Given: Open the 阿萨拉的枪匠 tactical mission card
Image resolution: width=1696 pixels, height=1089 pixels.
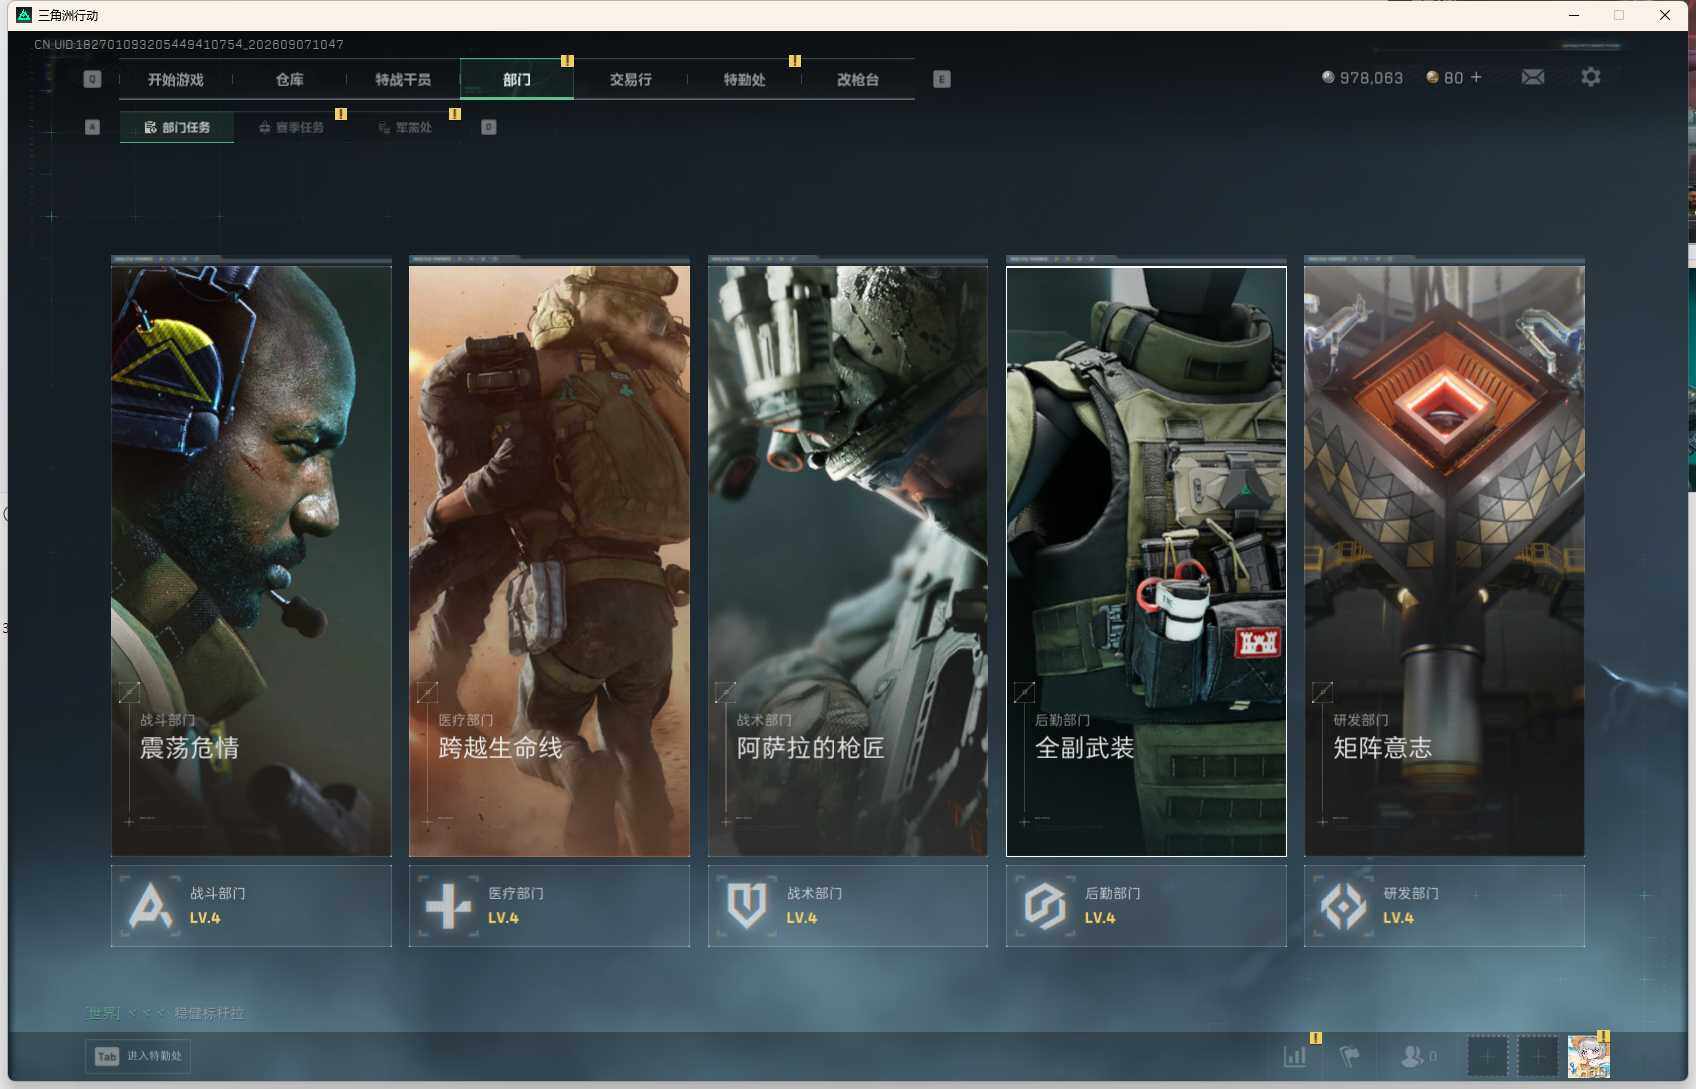Looking at the screenshot, I should click(x=848, y=560).
